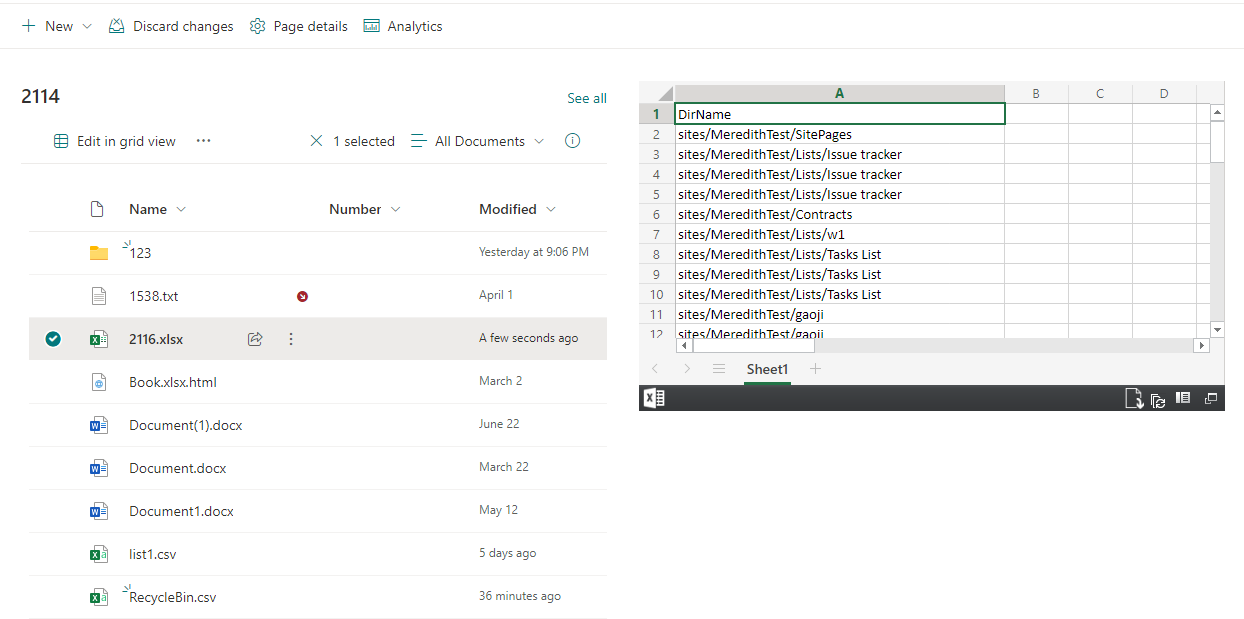Click the add new sheet plus icon
This screenshot has width=1244, height=619.
click(x=815, y=369)
